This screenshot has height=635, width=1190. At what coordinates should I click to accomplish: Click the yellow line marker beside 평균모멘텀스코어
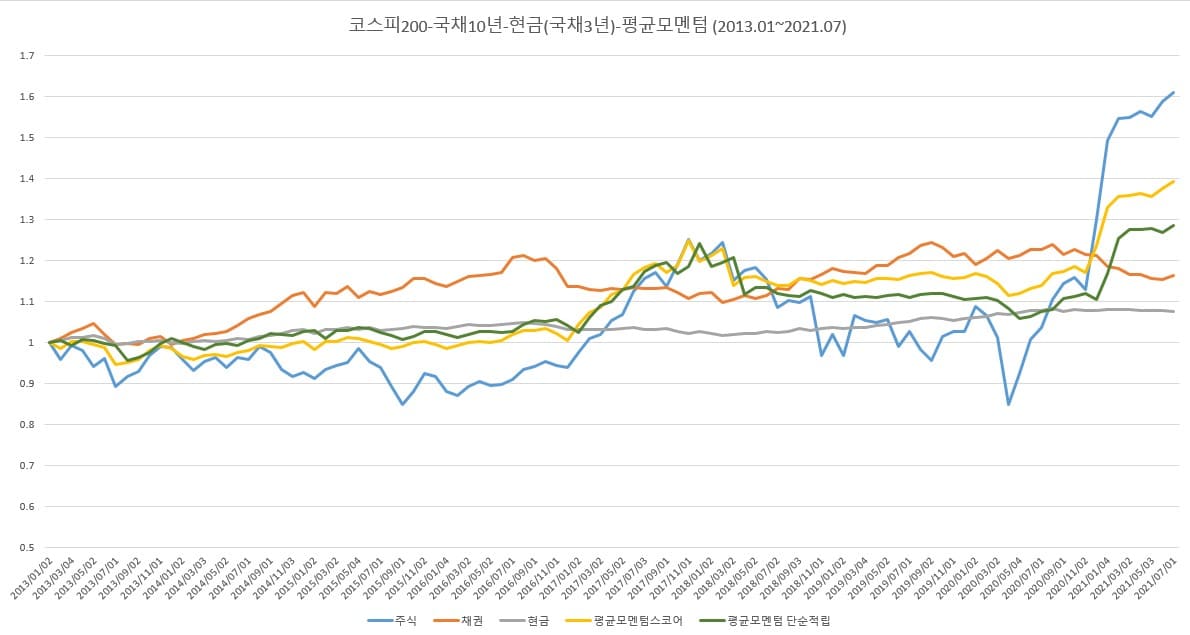click(578, 621)
